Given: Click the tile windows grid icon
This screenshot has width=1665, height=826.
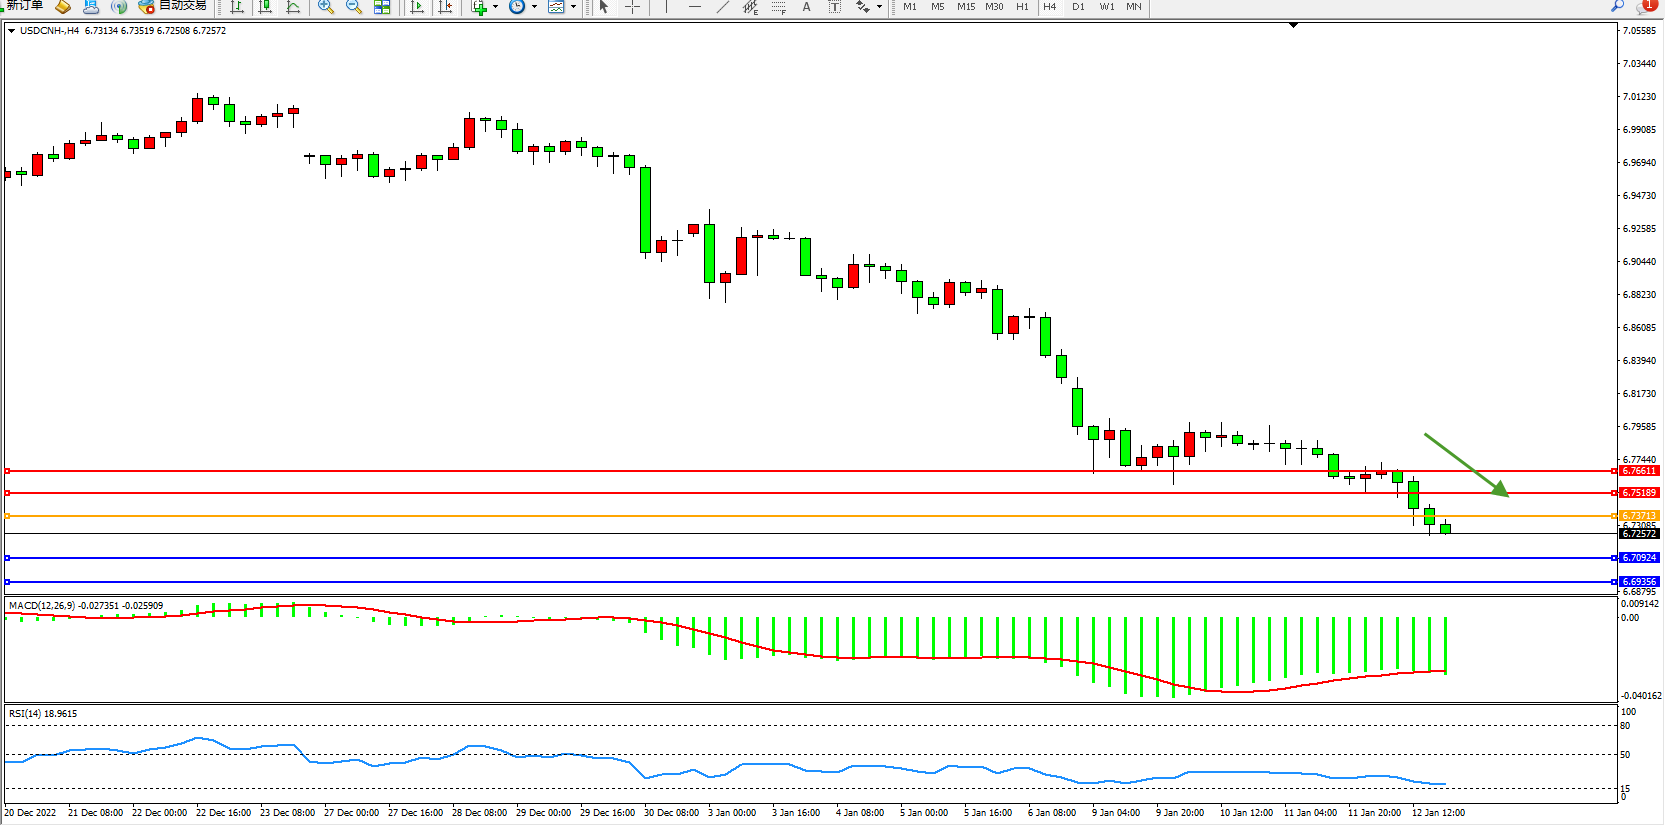Looking at the screenshot, I should click(382, 7).
